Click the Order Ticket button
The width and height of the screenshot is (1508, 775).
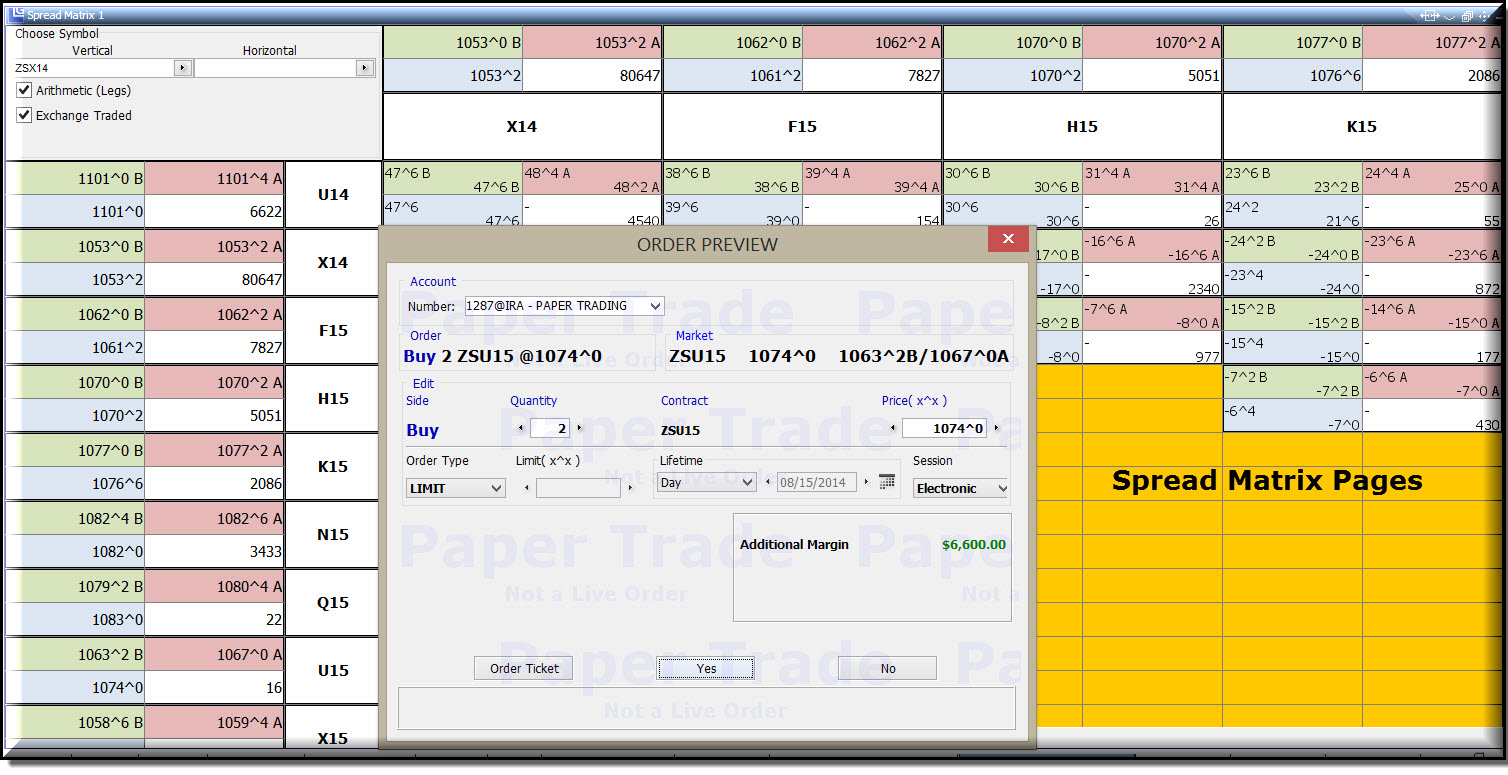point(524,668)
